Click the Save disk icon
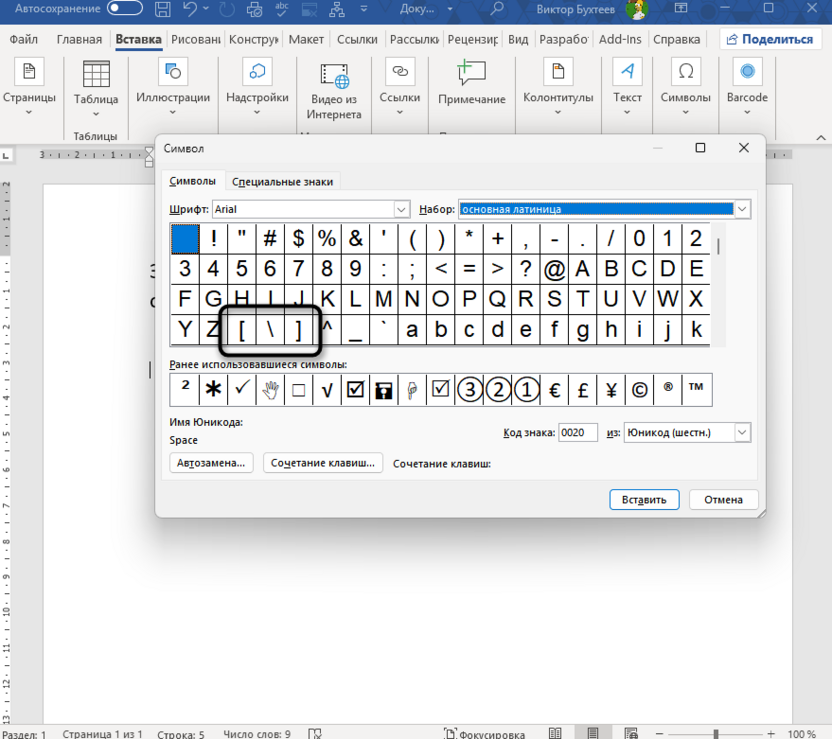The image size is (832, 739). tap(163, 9)
